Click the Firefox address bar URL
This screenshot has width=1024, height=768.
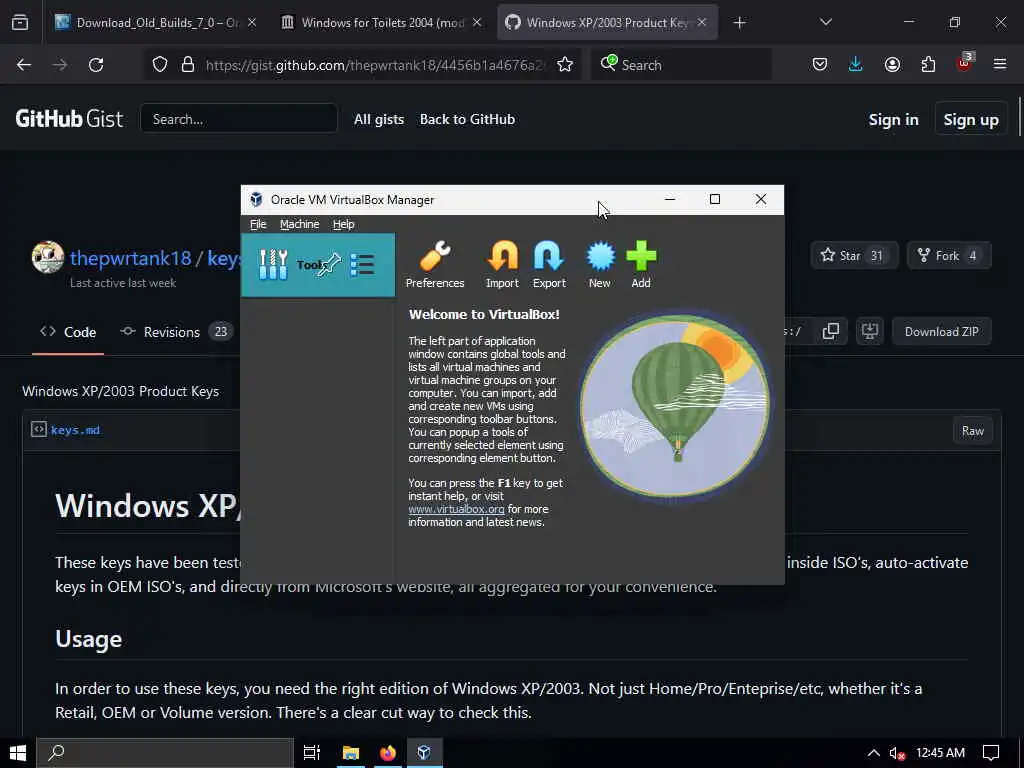click(374, 65)
